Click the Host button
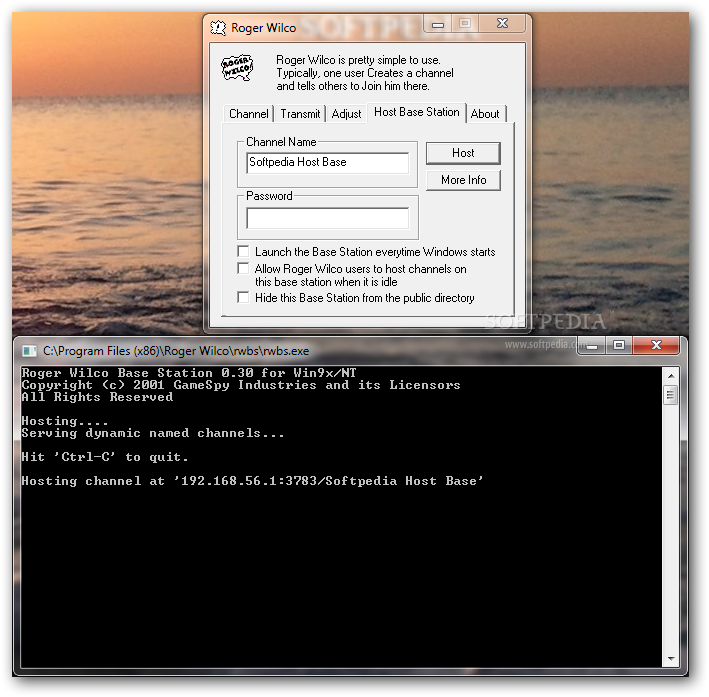Screen dimensions: 709x697 (463, 153)
